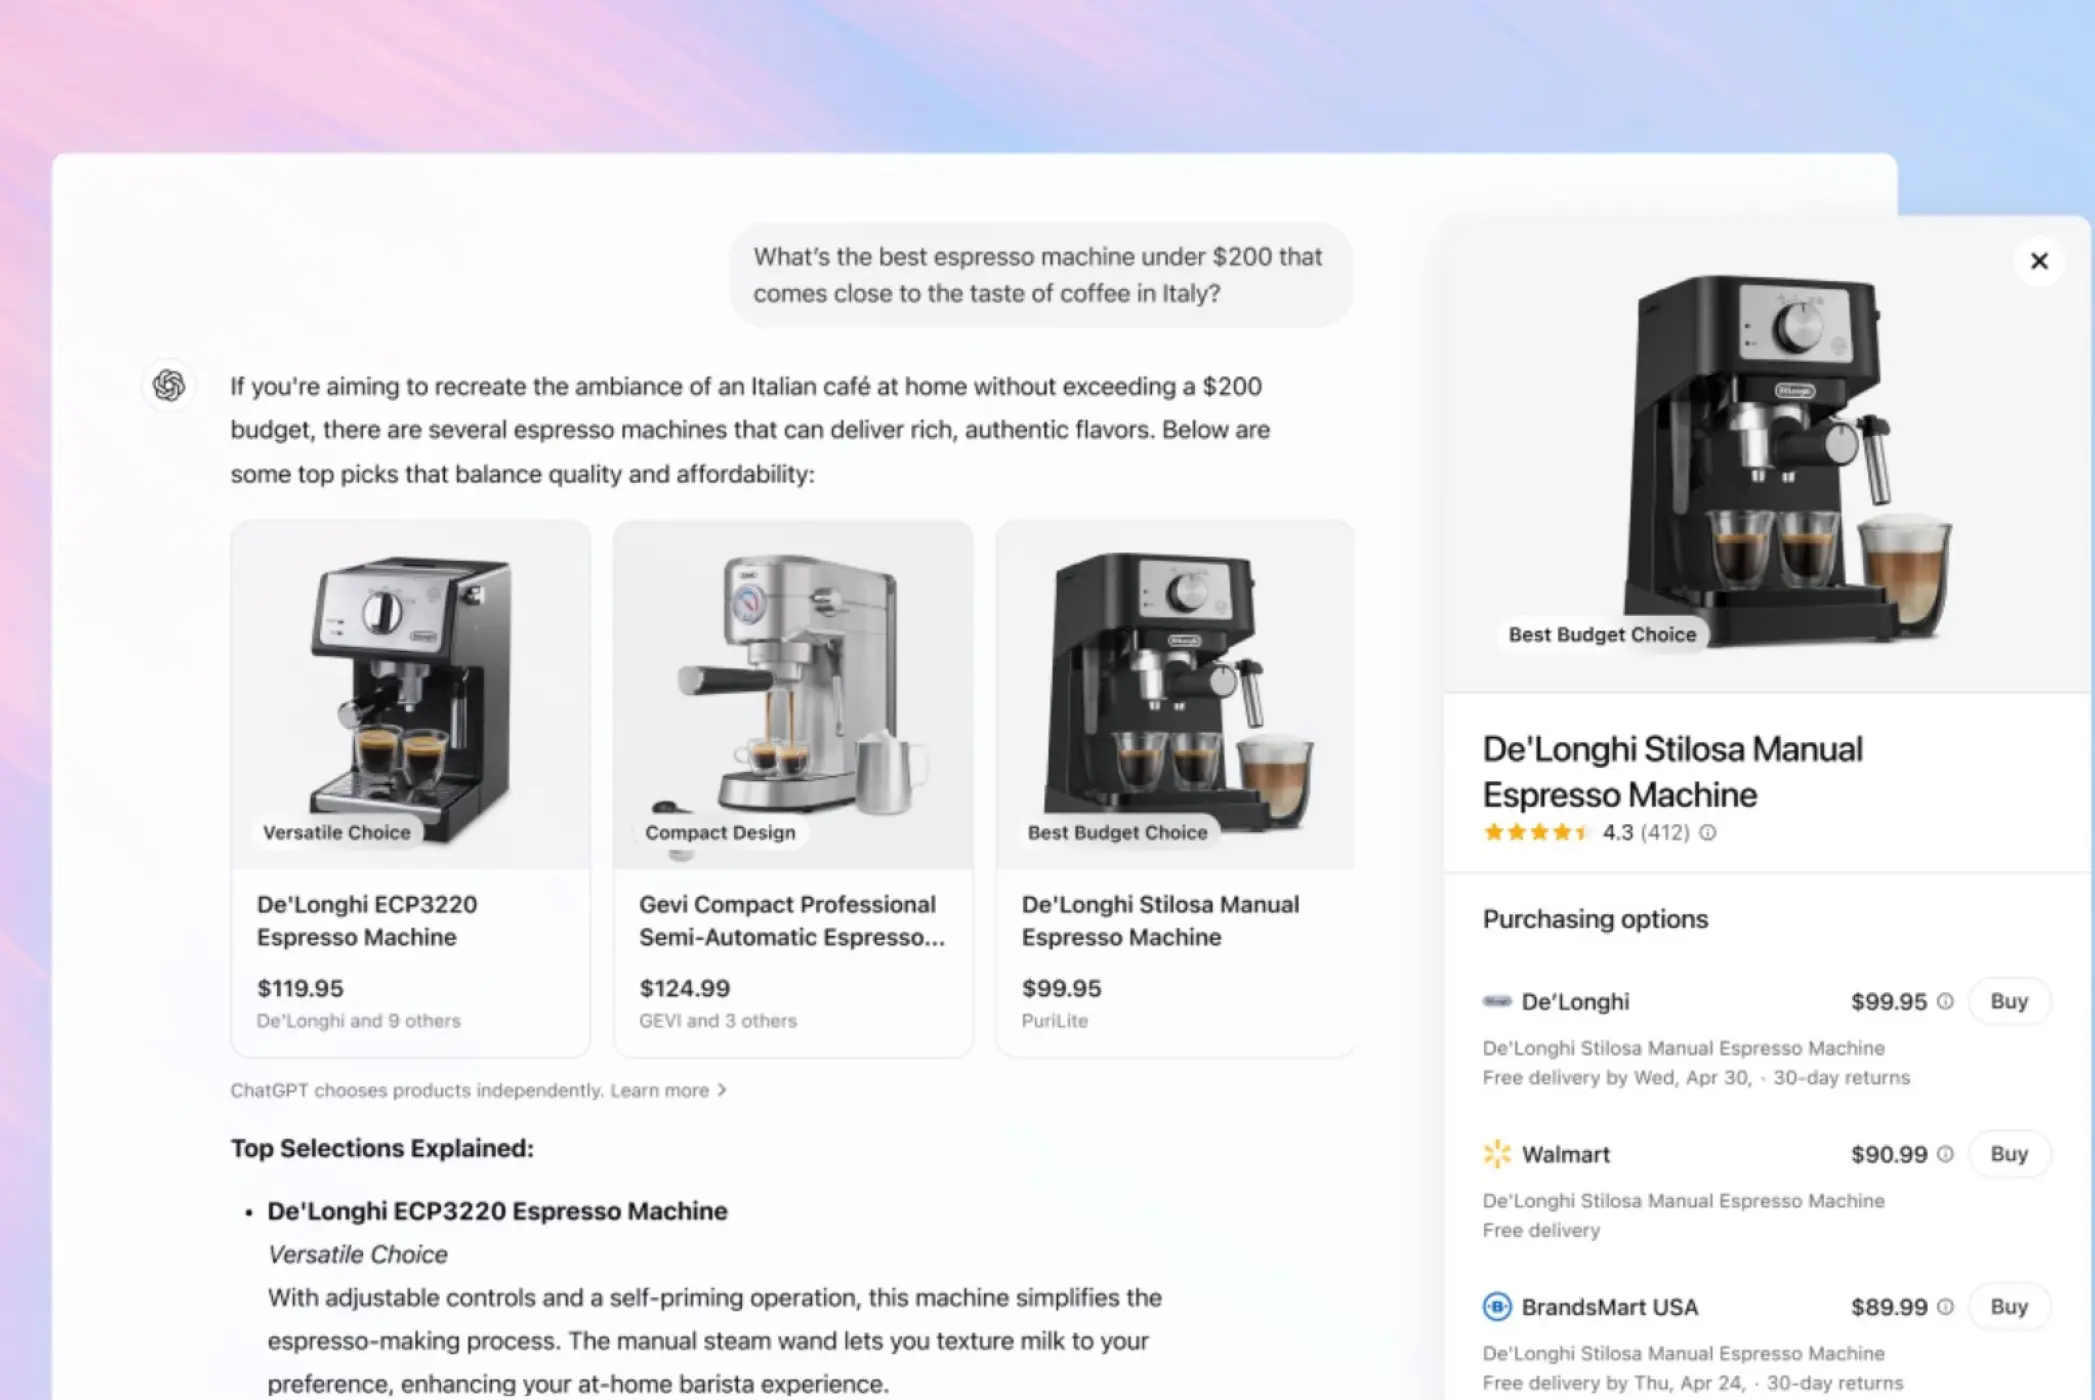Buy Stilosa from Walmart
Viewport: 2095px width, 1400px height.
pyautogui.click(x=2009, y=1154)
